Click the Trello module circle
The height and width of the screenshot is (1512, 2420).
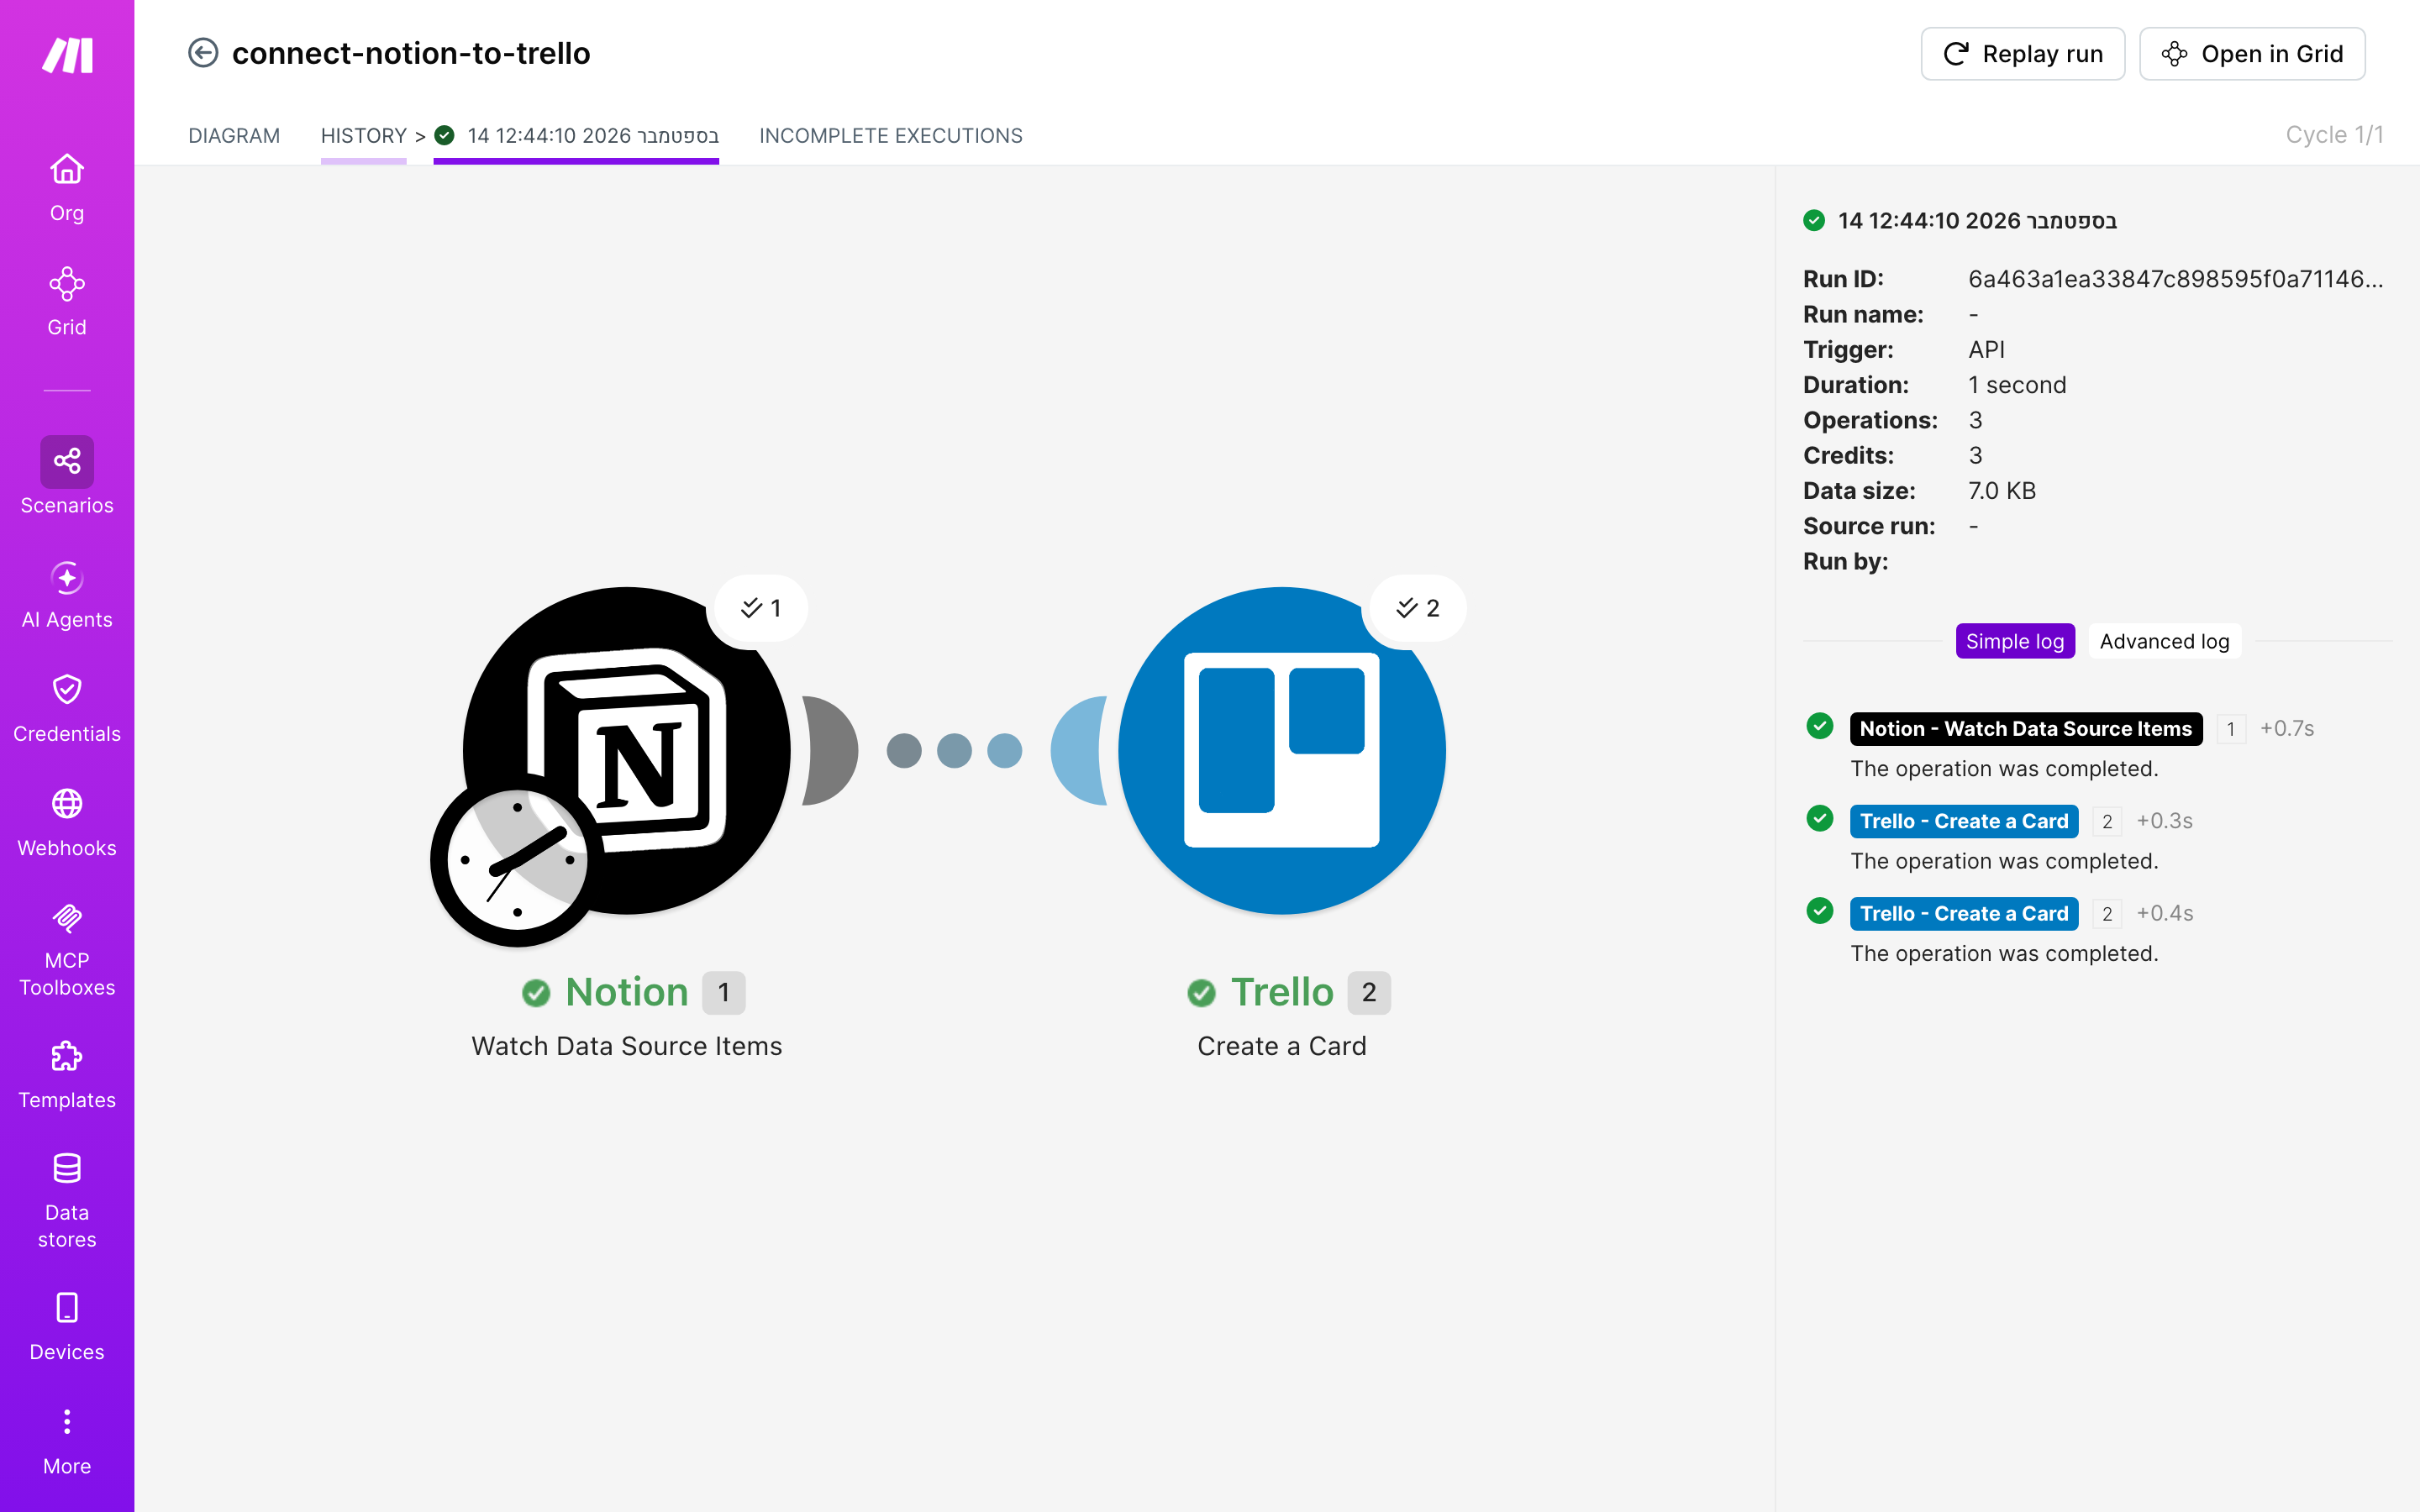(x=1281, y=750)
